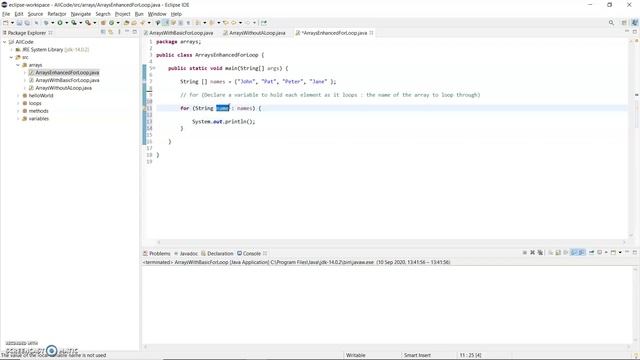640x360 pixels.
Task: Click the Terminate square icon in Console
Action: [x=525, y=253]
